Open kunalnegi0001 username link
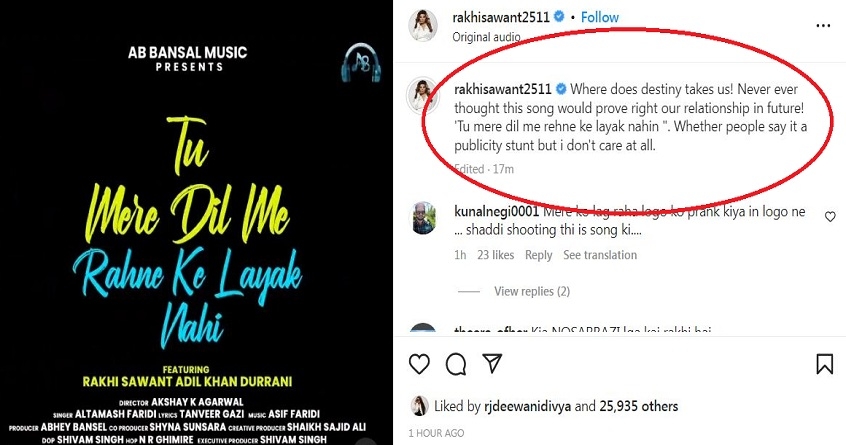 coord(496,211)
